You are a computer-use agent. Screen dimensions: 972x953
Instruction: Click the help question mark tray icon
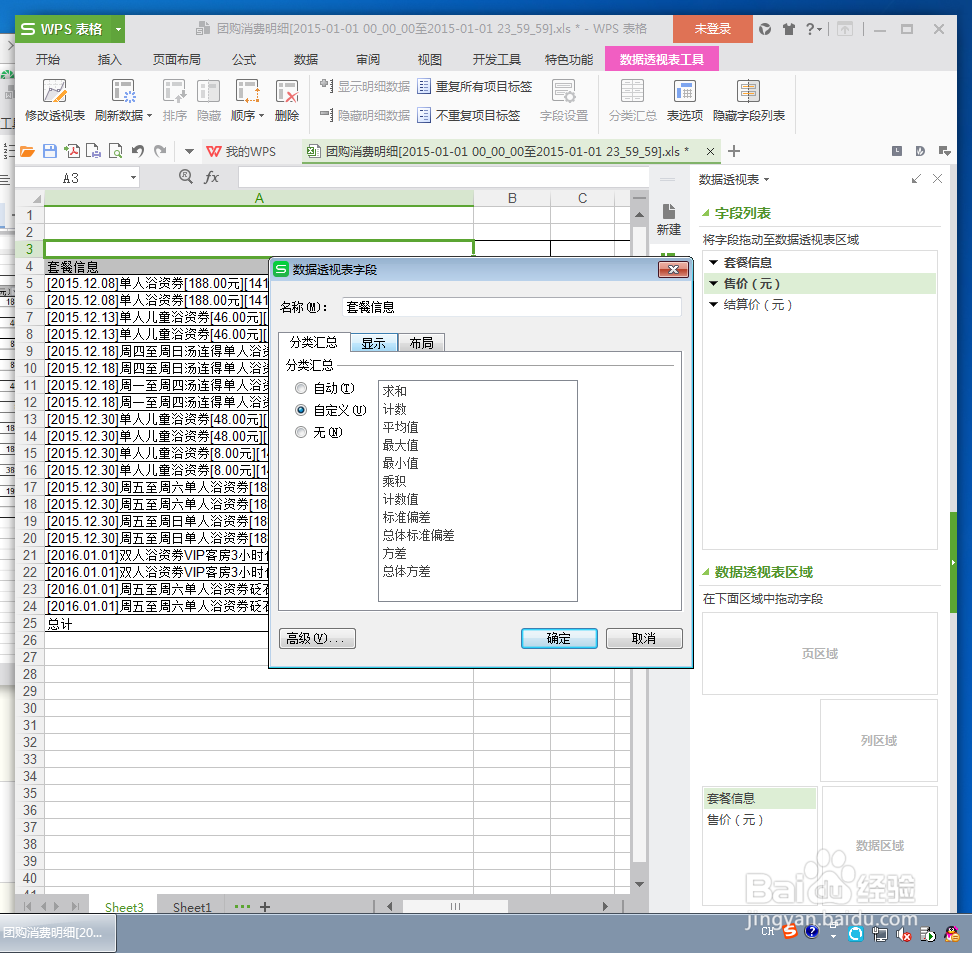[811, 931]
